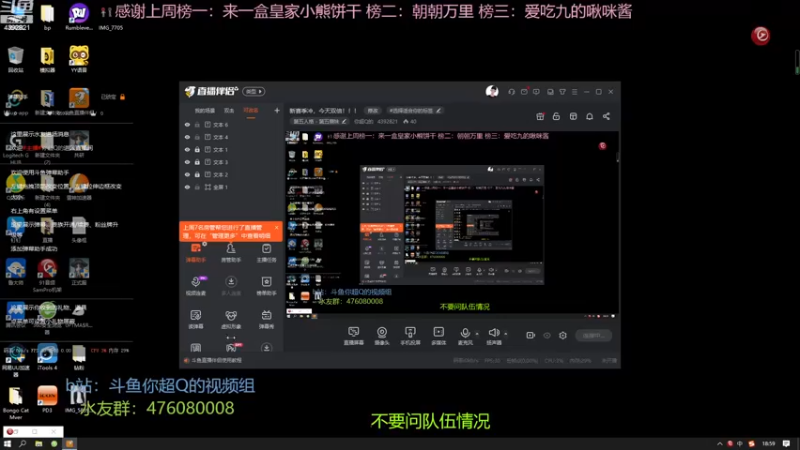This screenshot has width=800, height=450.
Task: Open customer service headset icon
Action: pyautogui.click(x=511, y=92)
